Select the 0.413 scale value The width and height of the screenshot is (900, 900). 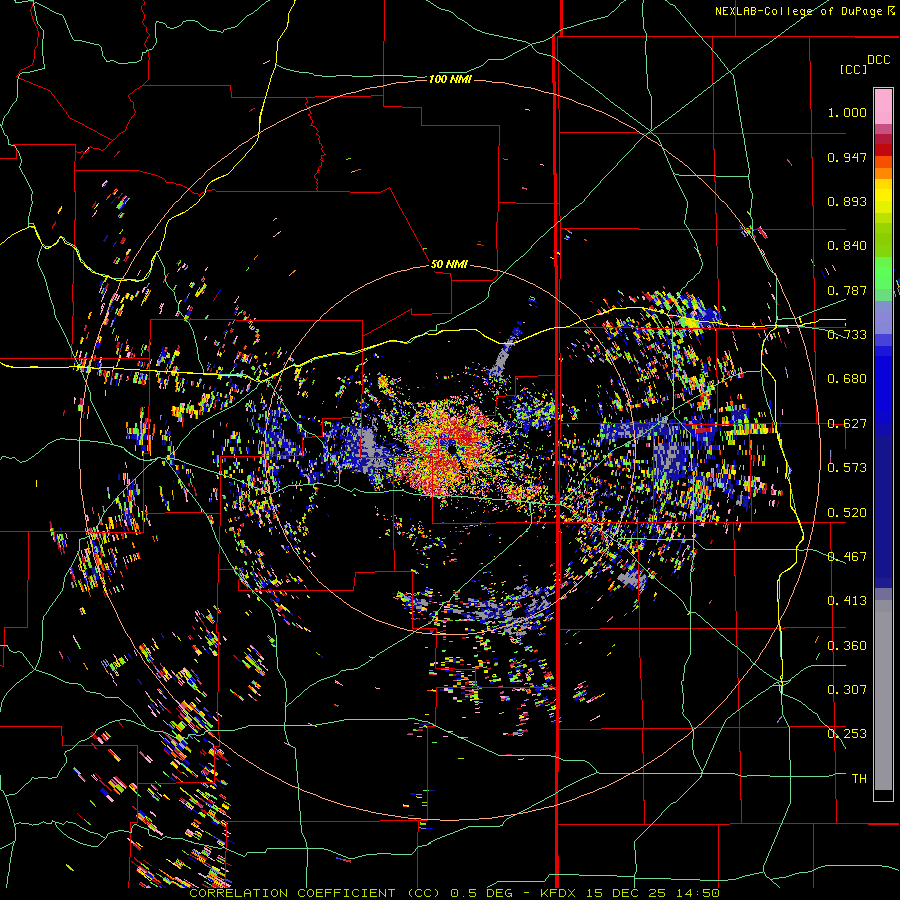[x=847, y=601]
